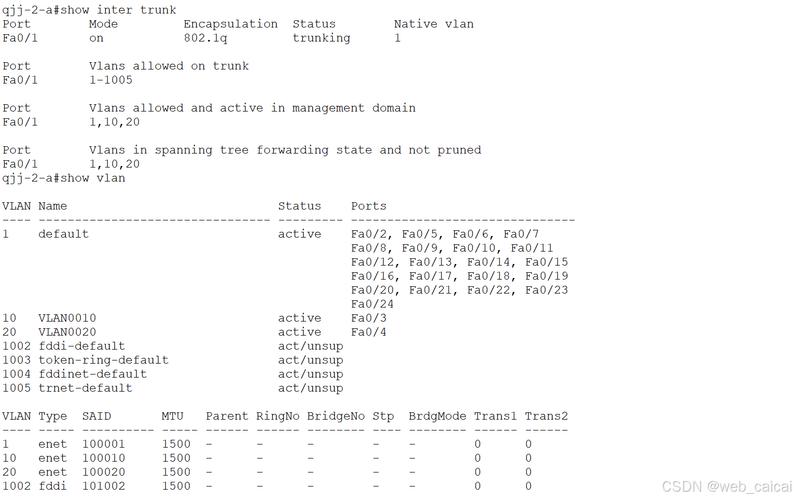Select the Encapsulation column header

tap(230, 24)
